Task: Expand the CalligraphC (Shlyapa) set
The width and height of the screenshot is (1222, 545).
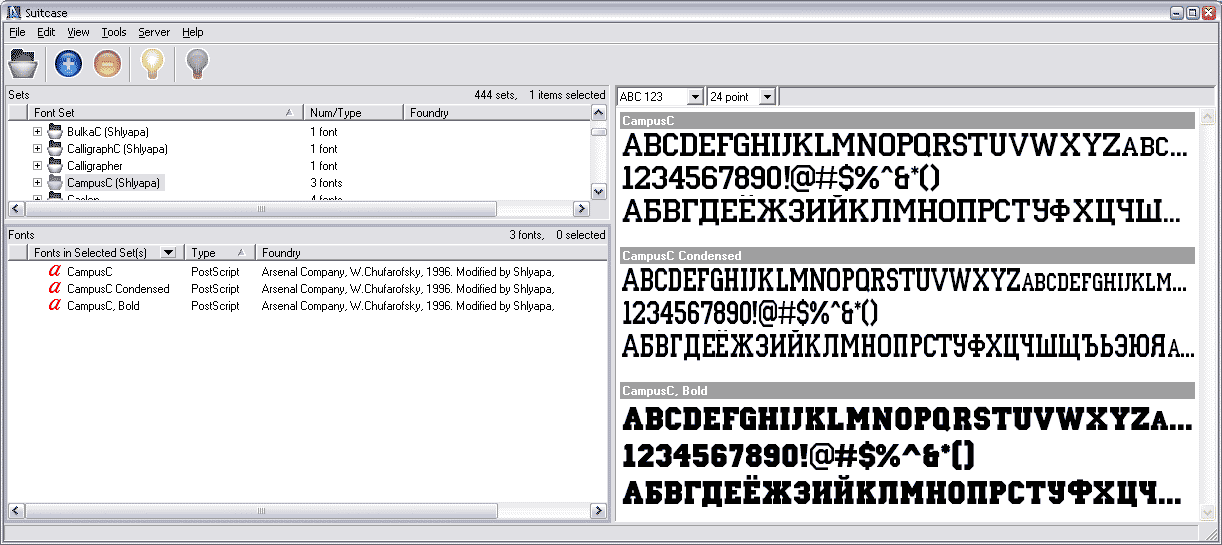Action: [37, 149]
